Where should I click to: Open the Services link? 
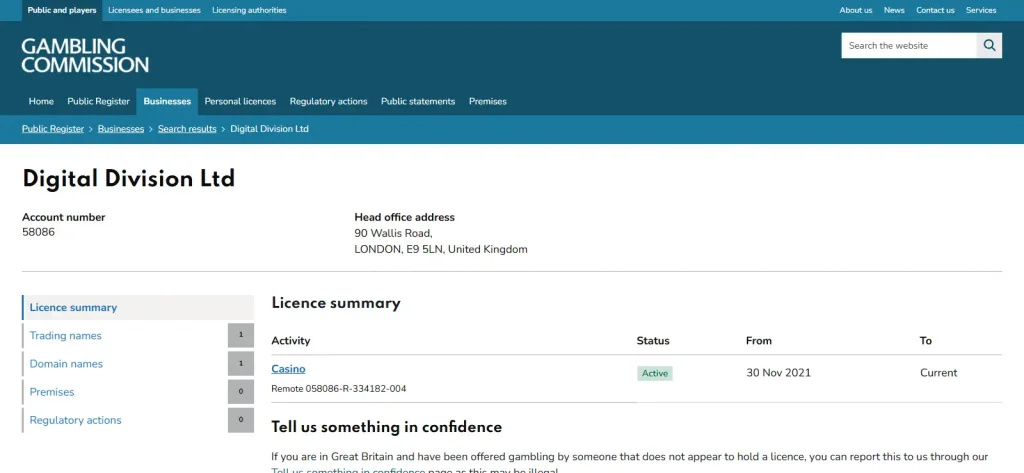click(981, 10)
